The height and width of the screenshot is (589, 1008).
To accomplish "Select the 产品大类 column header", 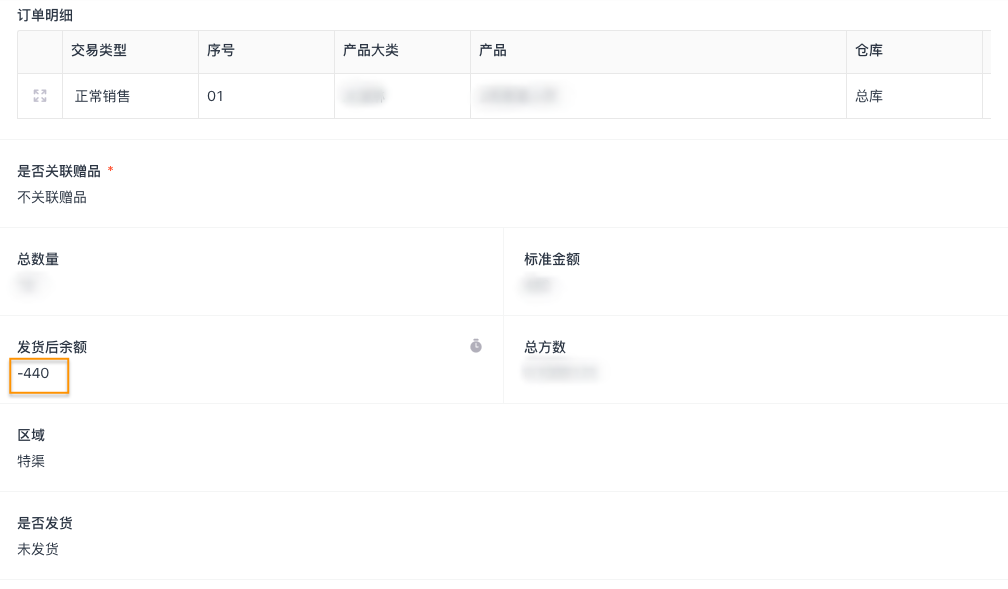I will [x=371, y=50].
